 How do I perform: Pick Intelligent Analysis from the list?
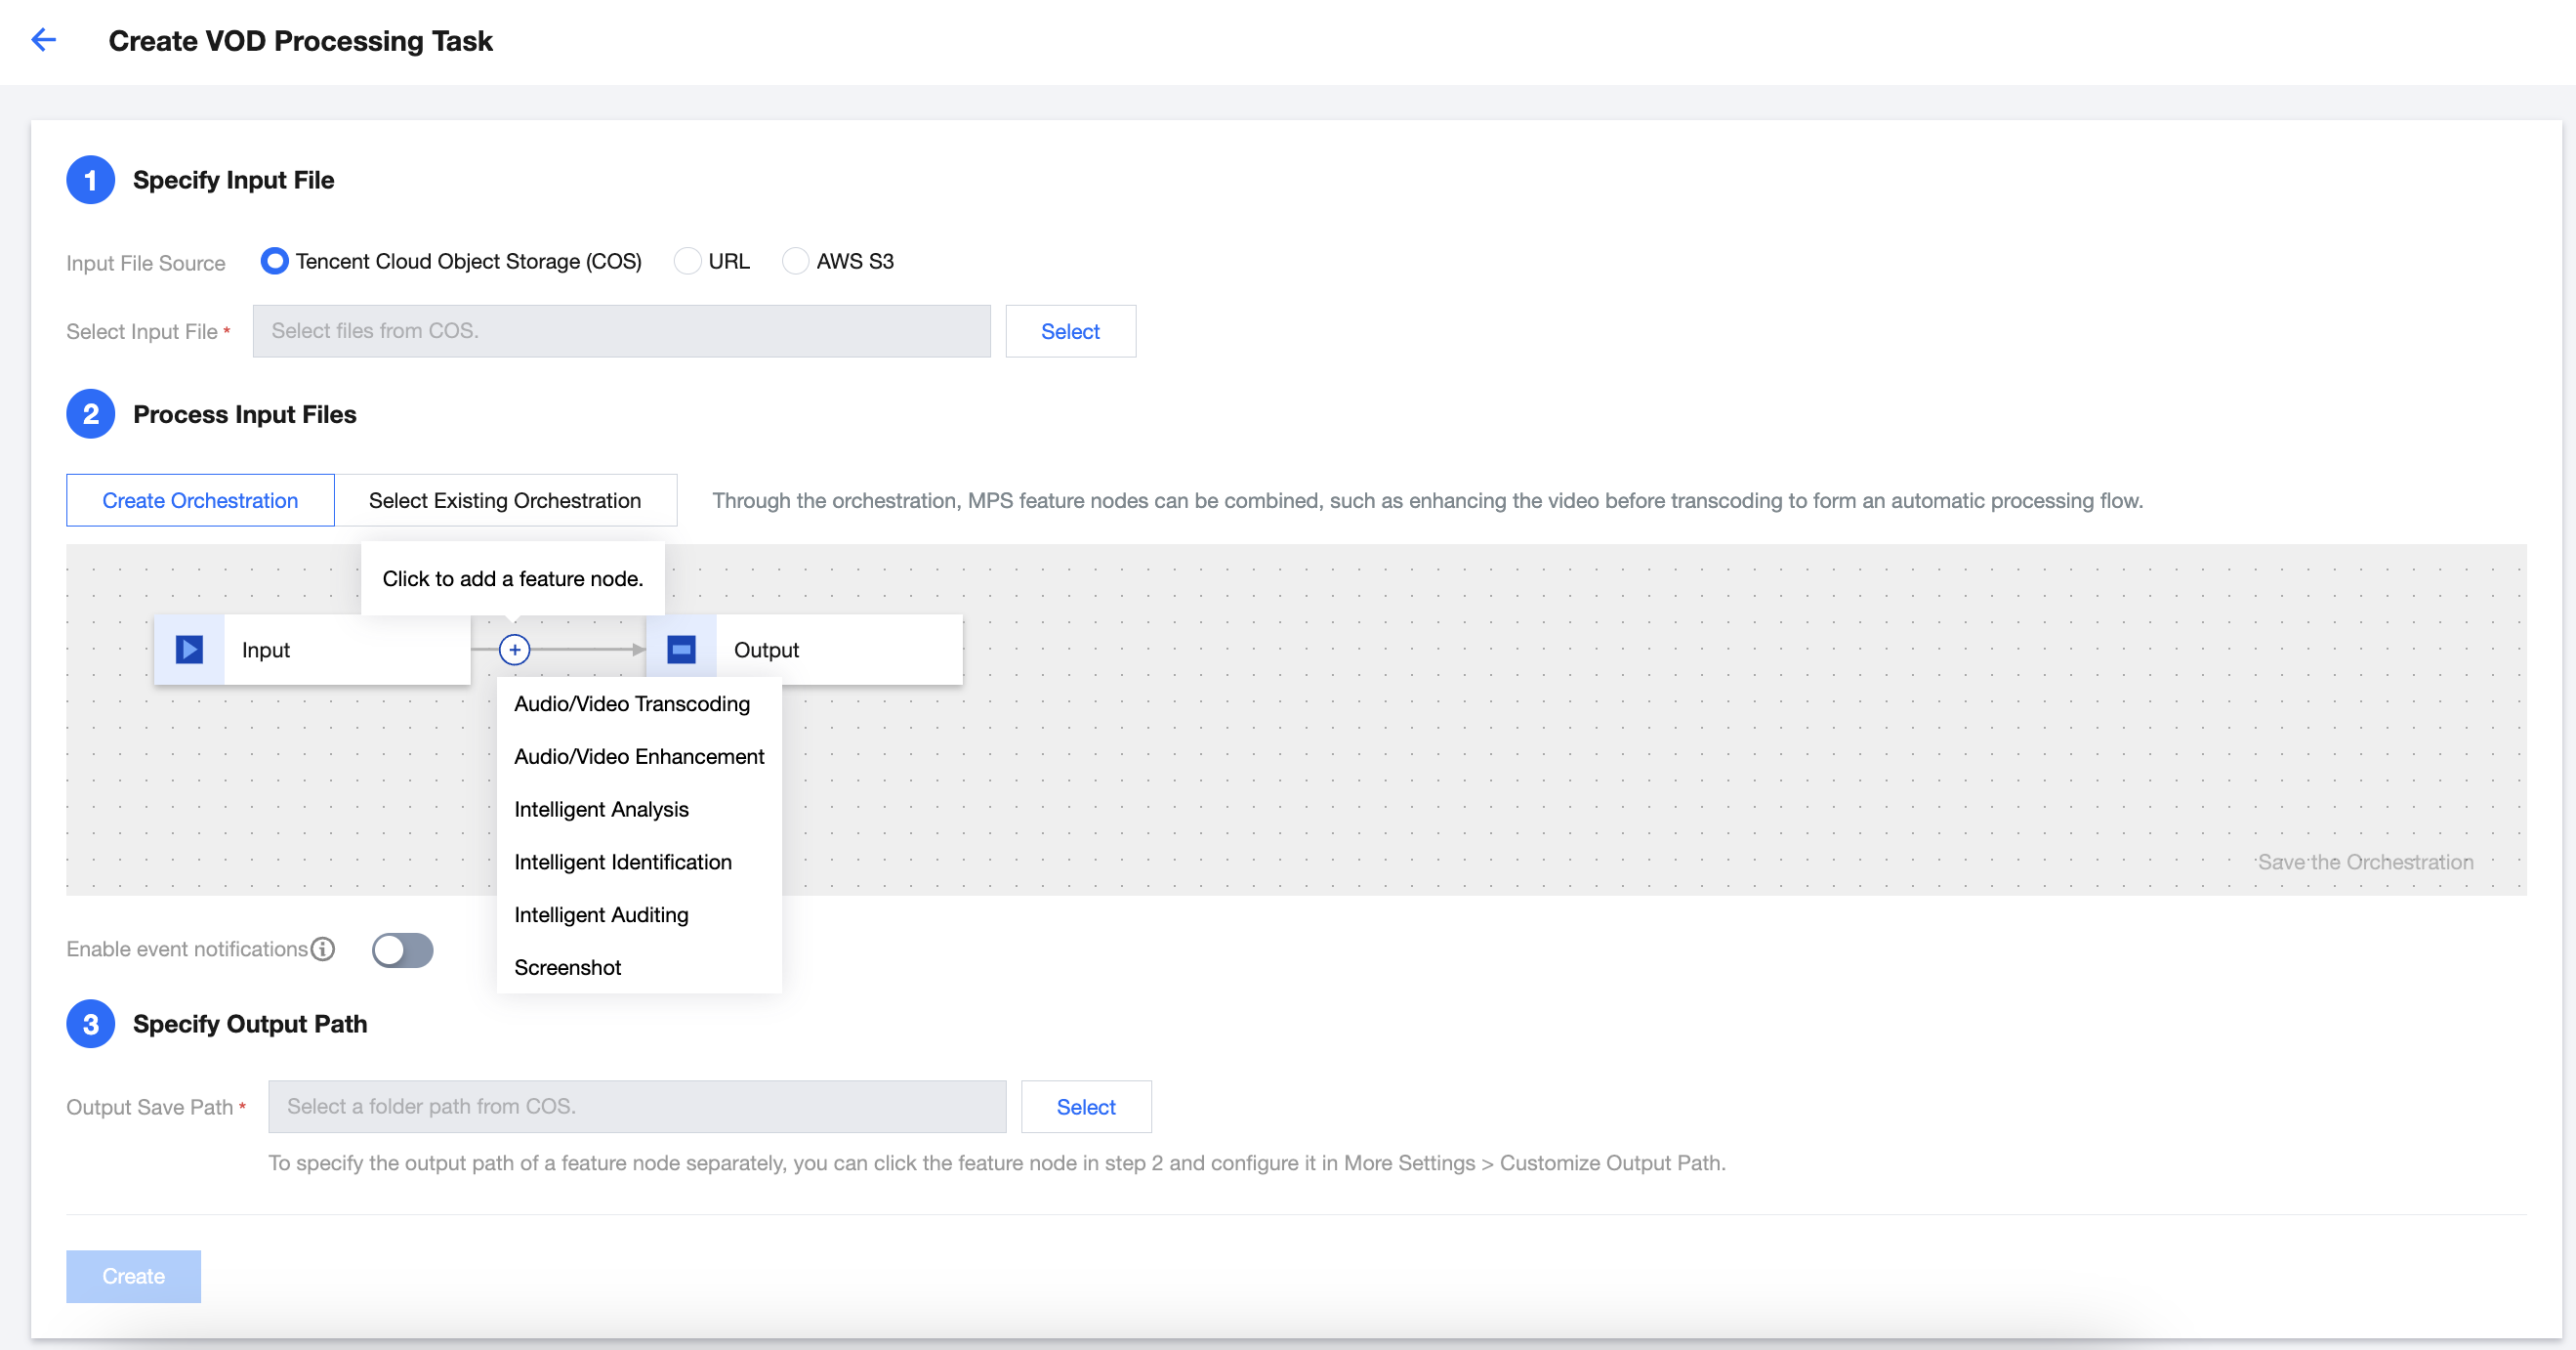pos(601,810)
